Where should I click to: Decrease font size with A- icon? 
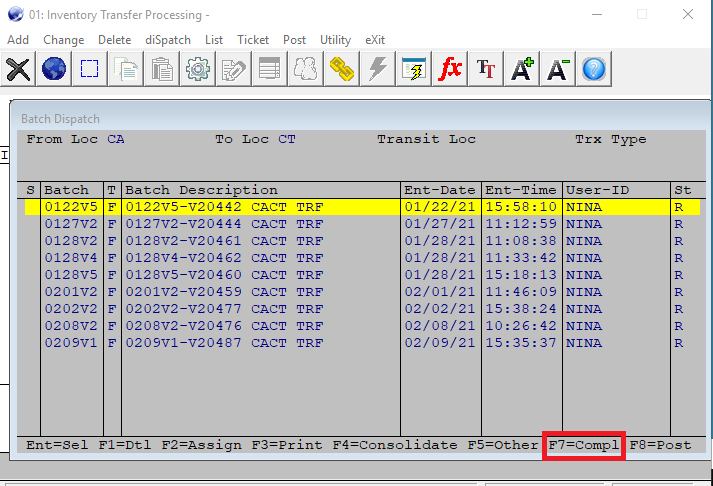click(557, 69)
